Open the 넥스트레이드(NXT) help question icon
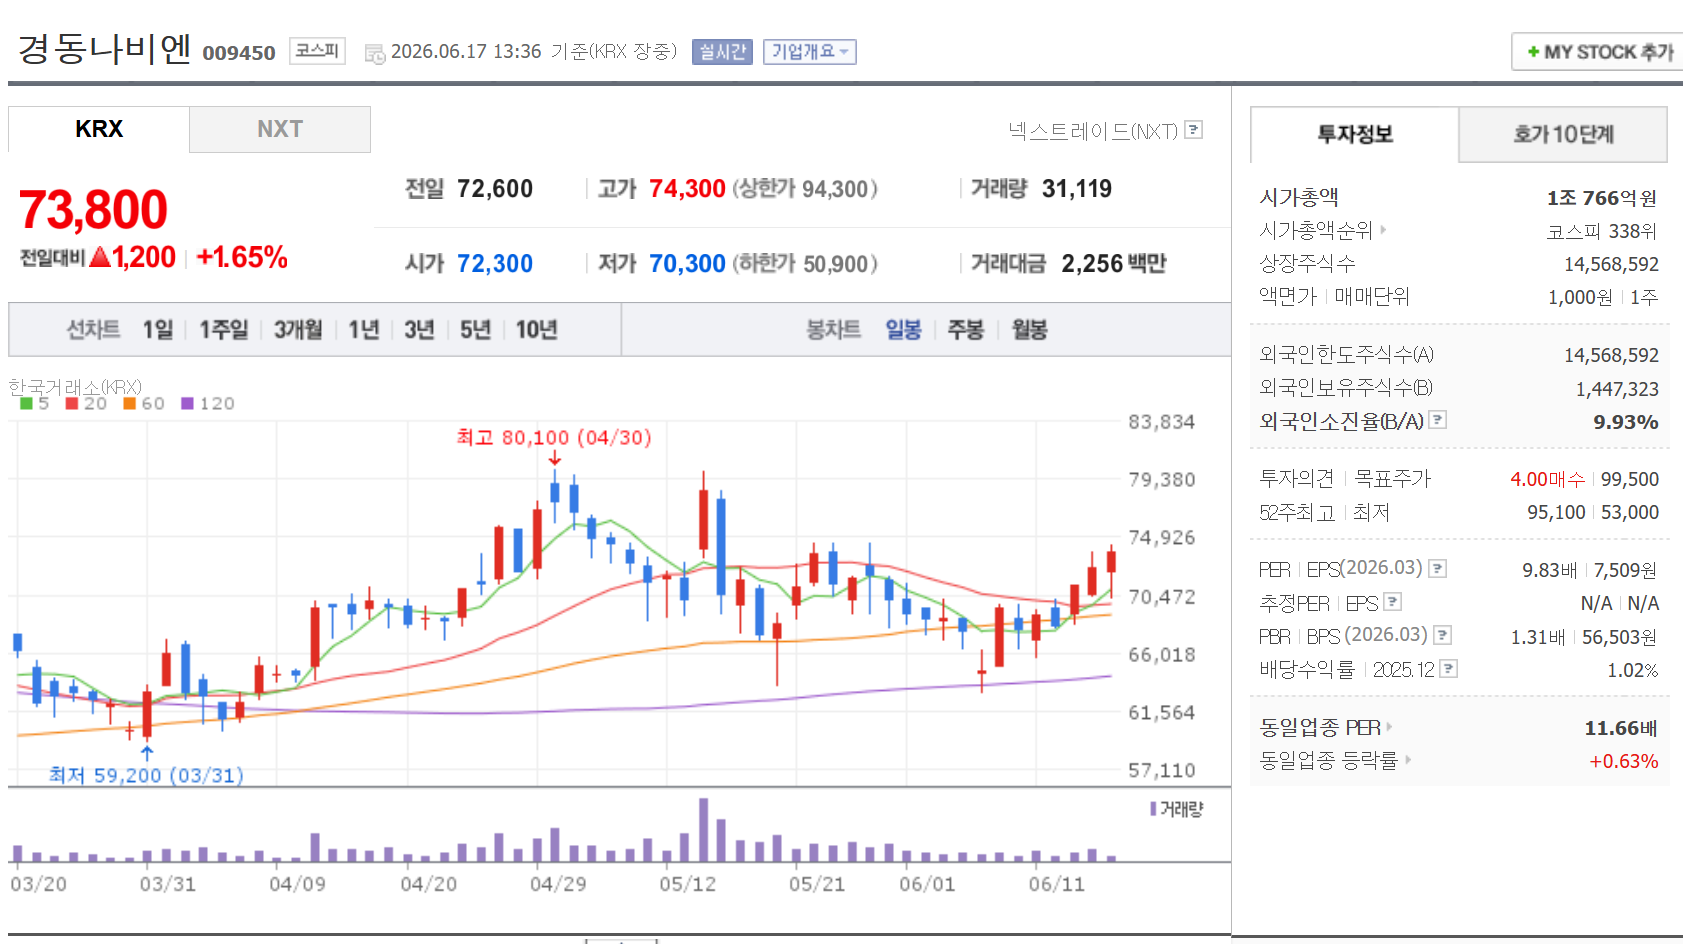Screen dimensions: 1683x944 1193,130
